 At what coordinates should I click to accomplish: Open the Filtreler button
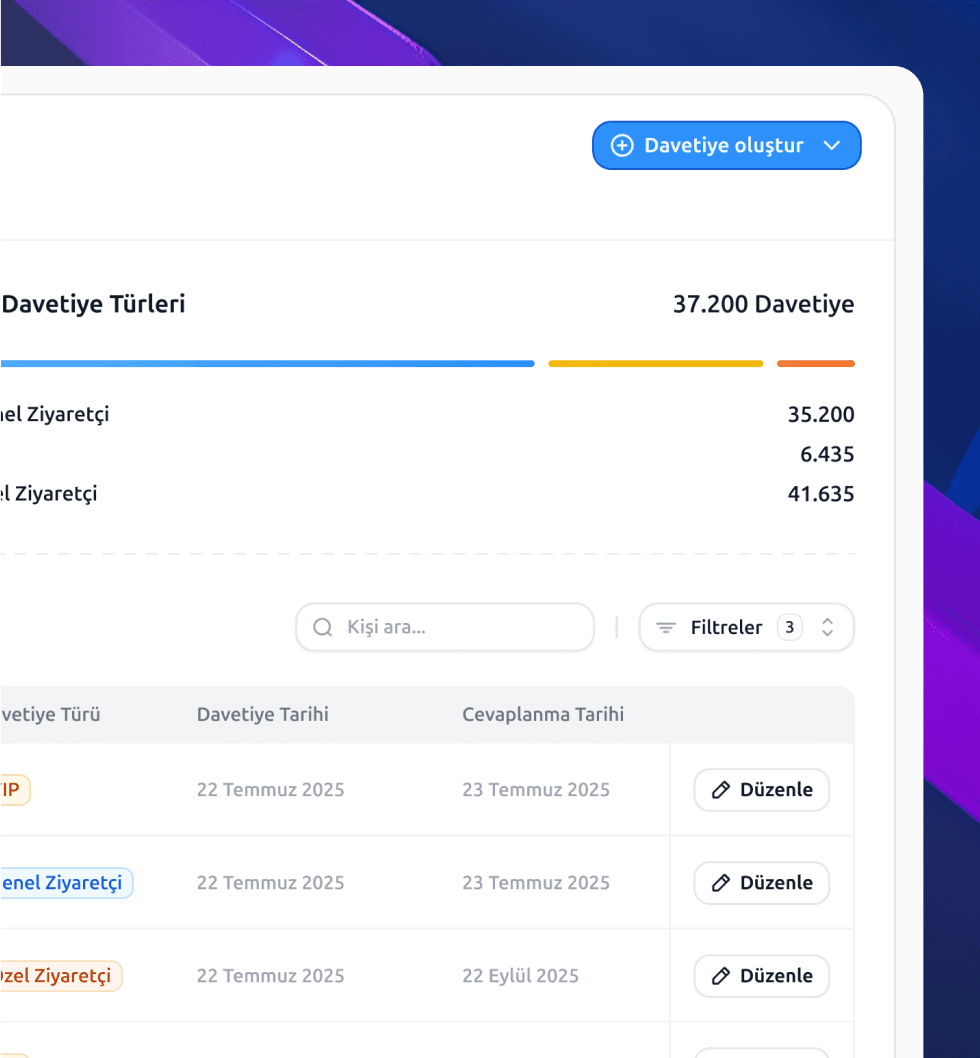click(726, 627)
